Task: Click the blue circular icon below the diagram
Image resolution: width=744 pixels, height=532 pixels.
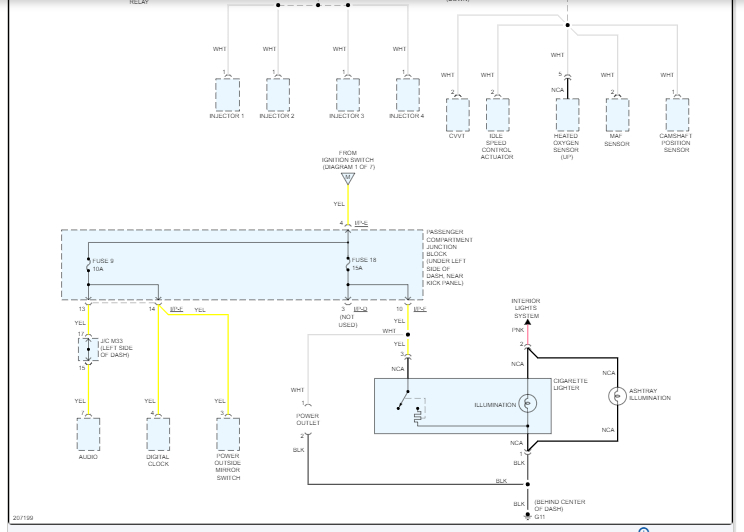Action: (x=643, y=530)
